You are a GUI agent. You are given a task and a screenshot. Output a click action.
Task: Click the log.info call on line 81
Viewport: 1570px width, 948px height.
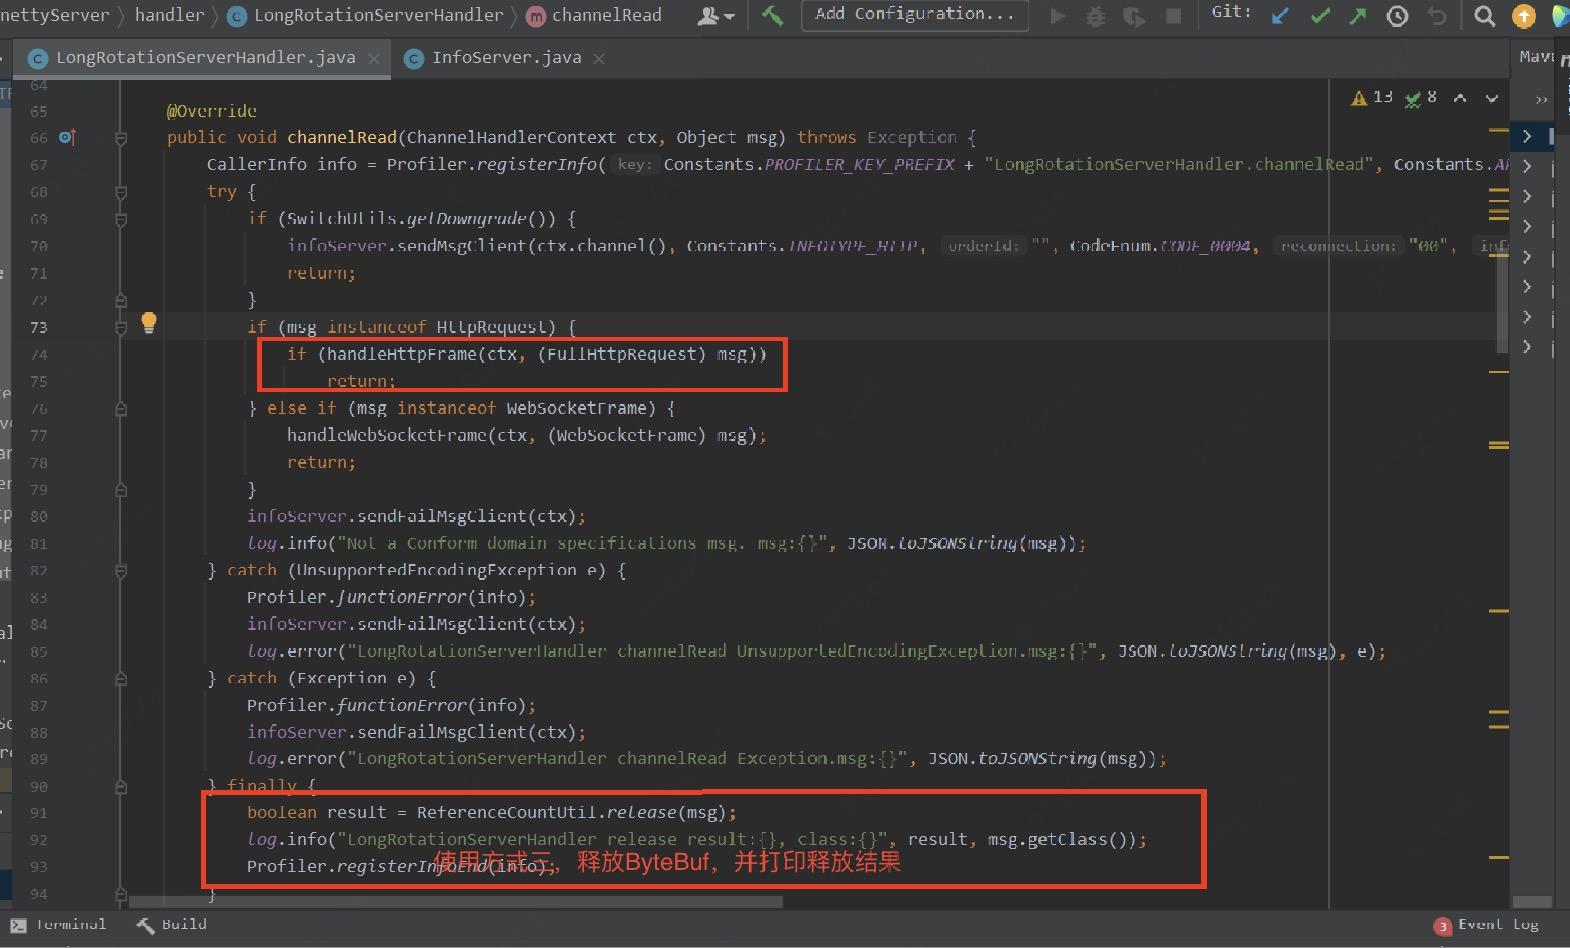point(287,543)
